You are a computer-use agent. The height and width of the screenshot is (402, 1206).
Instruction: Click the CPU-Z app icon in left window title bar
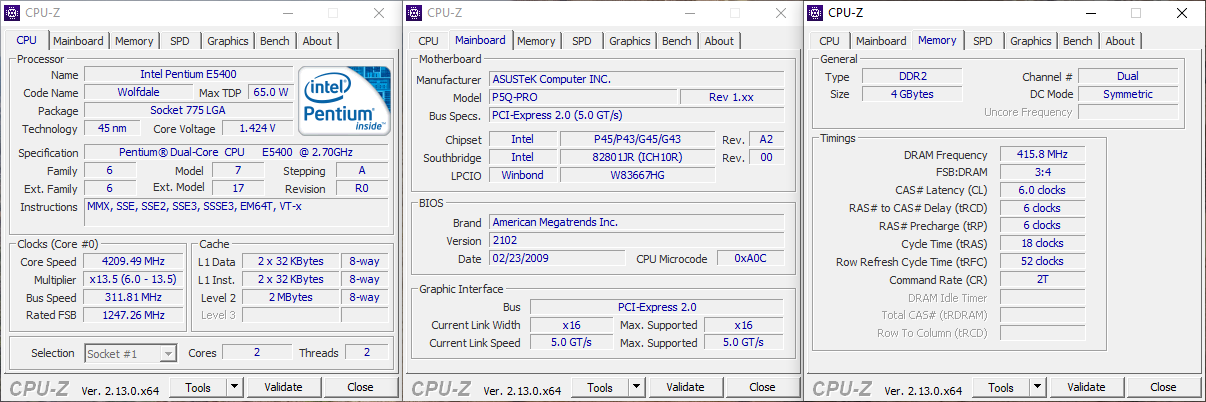tap(12, 13)
